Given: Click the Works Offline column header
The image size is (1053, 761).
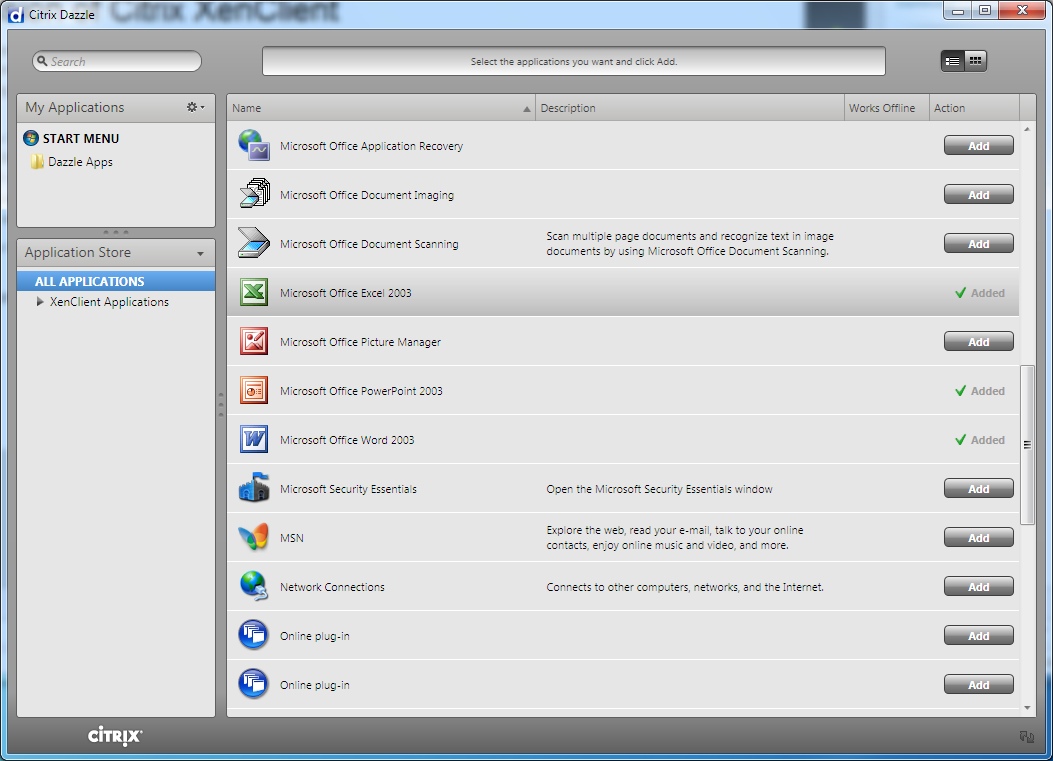Looking at the screenshot, I should [886, 108].
